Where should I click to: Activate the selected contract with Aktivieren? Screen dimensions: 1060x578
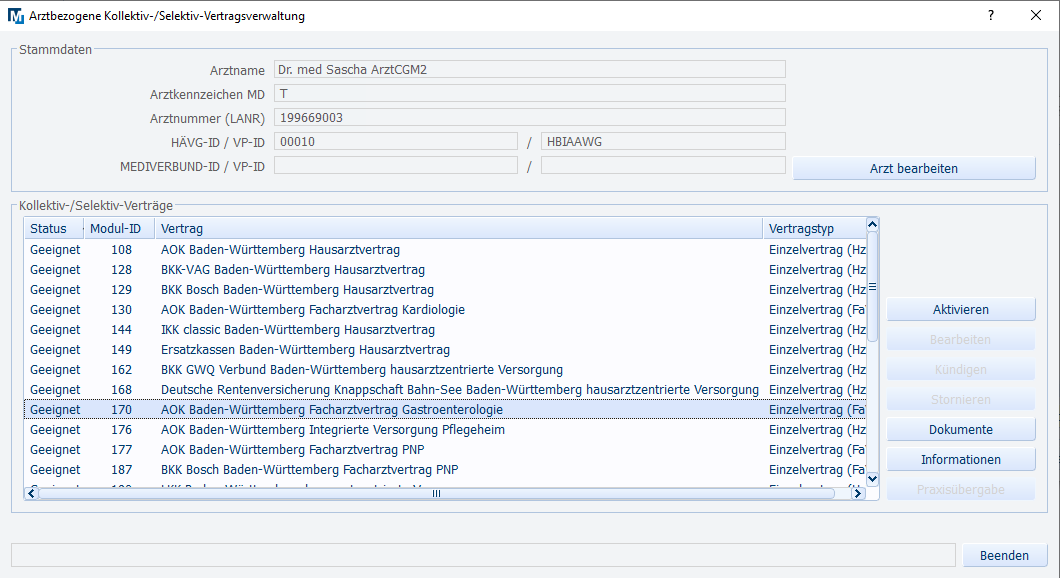(960, 310)
